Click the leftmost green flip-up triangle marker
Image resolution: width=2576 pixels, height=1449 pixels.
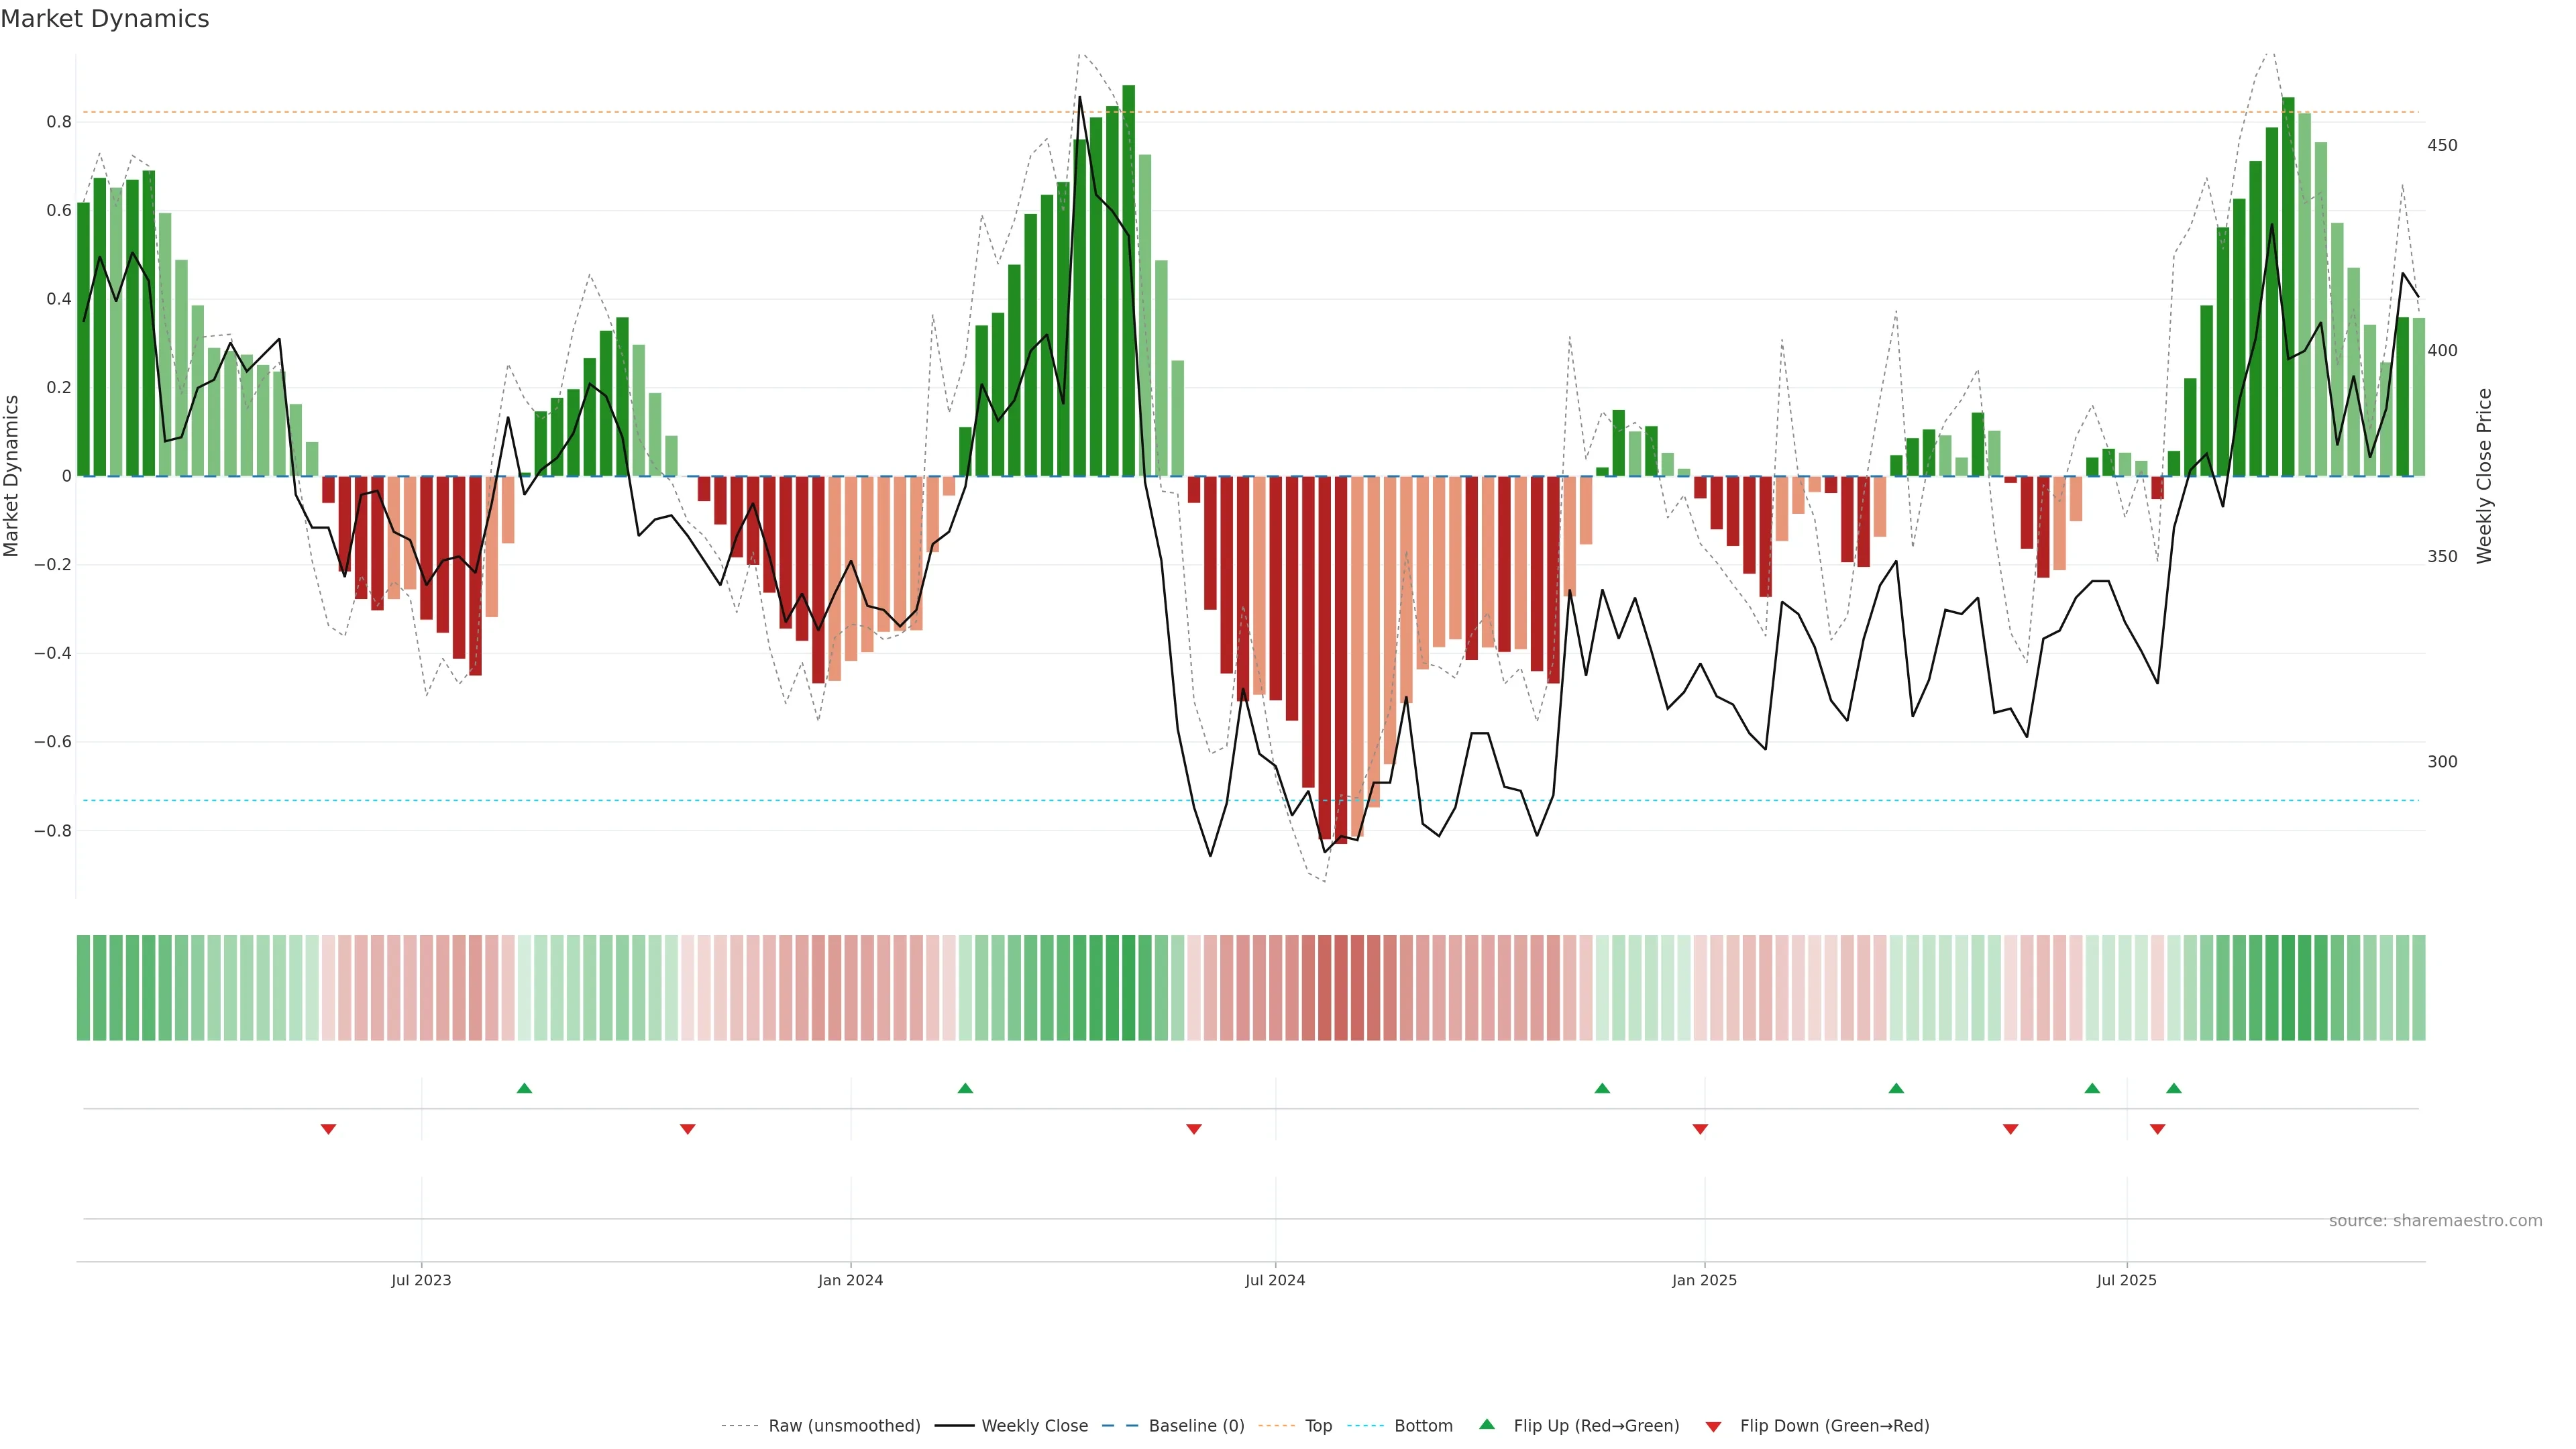tap(524, 1088)
